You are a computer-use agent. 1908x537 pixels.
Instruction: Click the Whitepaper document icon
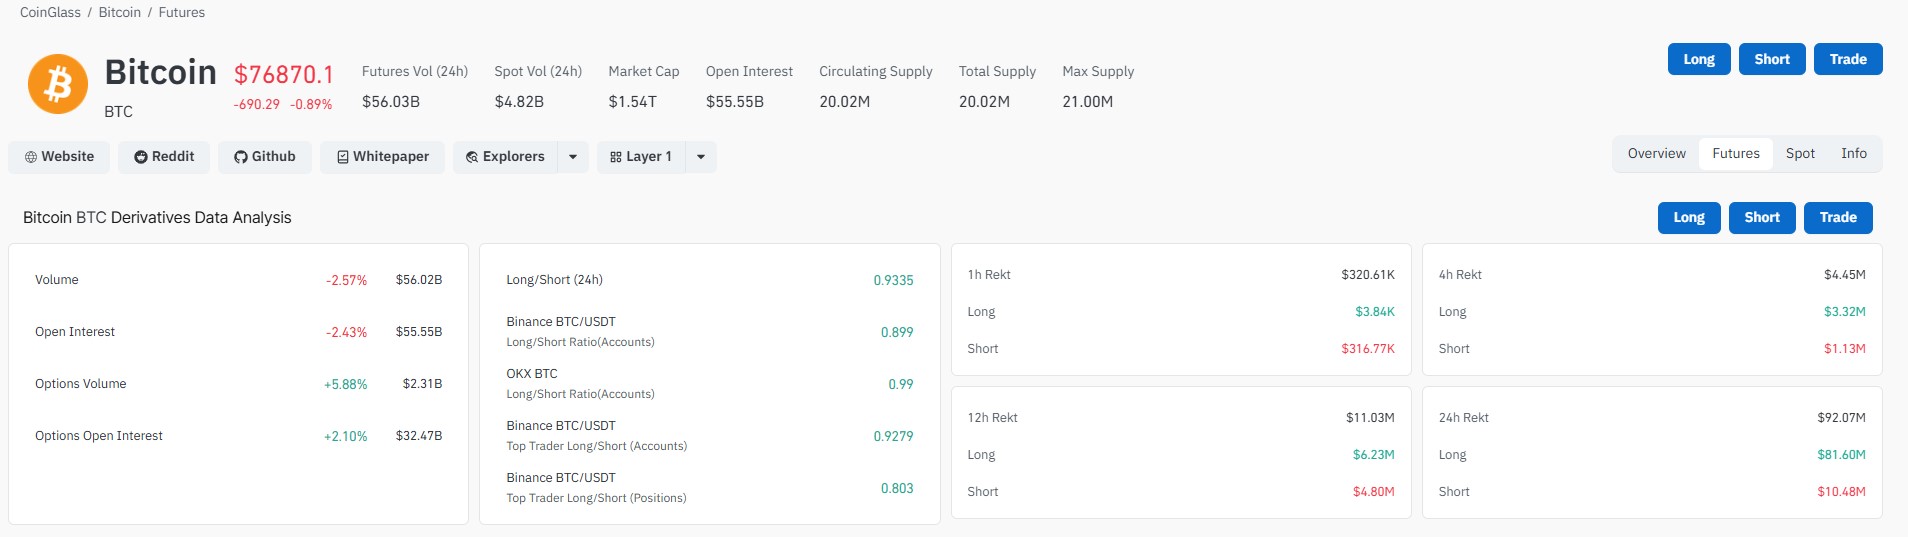pyautogui.click(x=343, y=157)
